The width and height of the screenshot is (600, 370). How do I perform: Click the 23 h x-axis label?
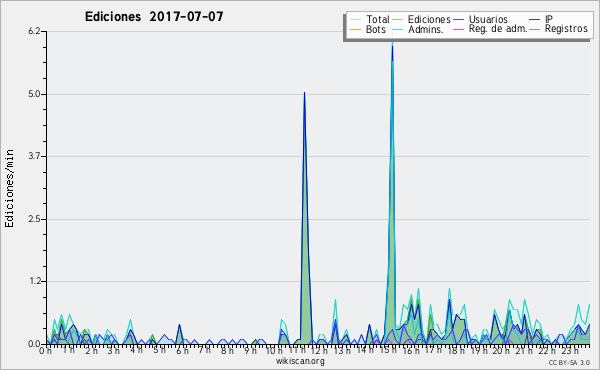[569, 351]
